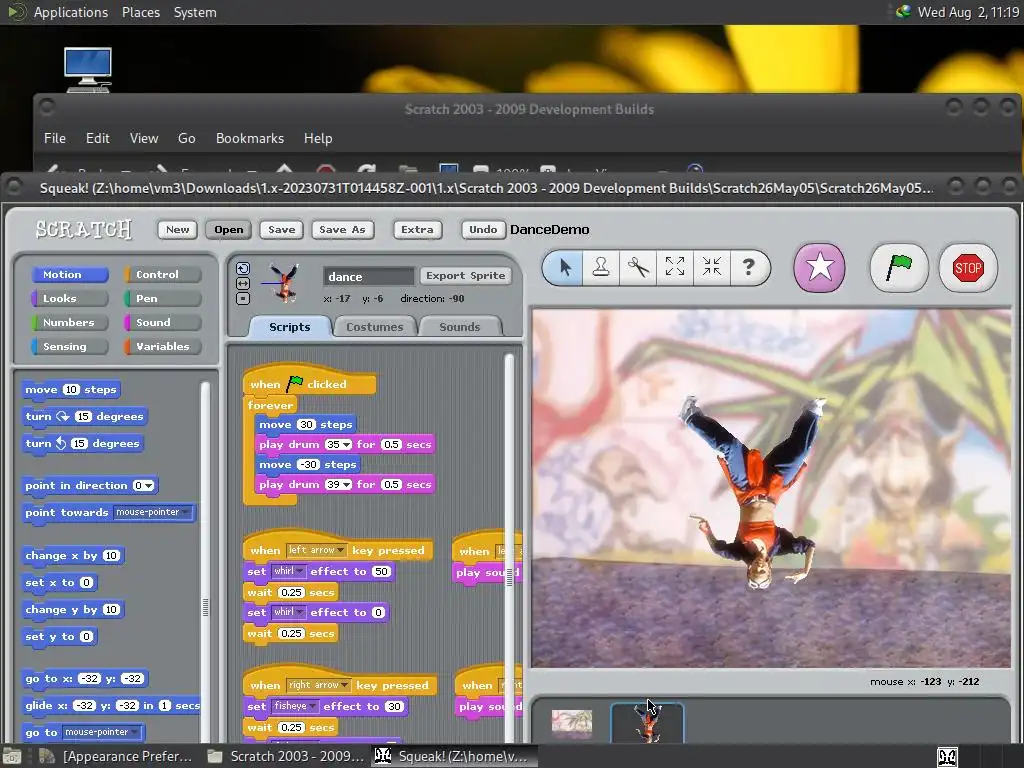Switch to the Sounds tab

click(x=460, y=327)
